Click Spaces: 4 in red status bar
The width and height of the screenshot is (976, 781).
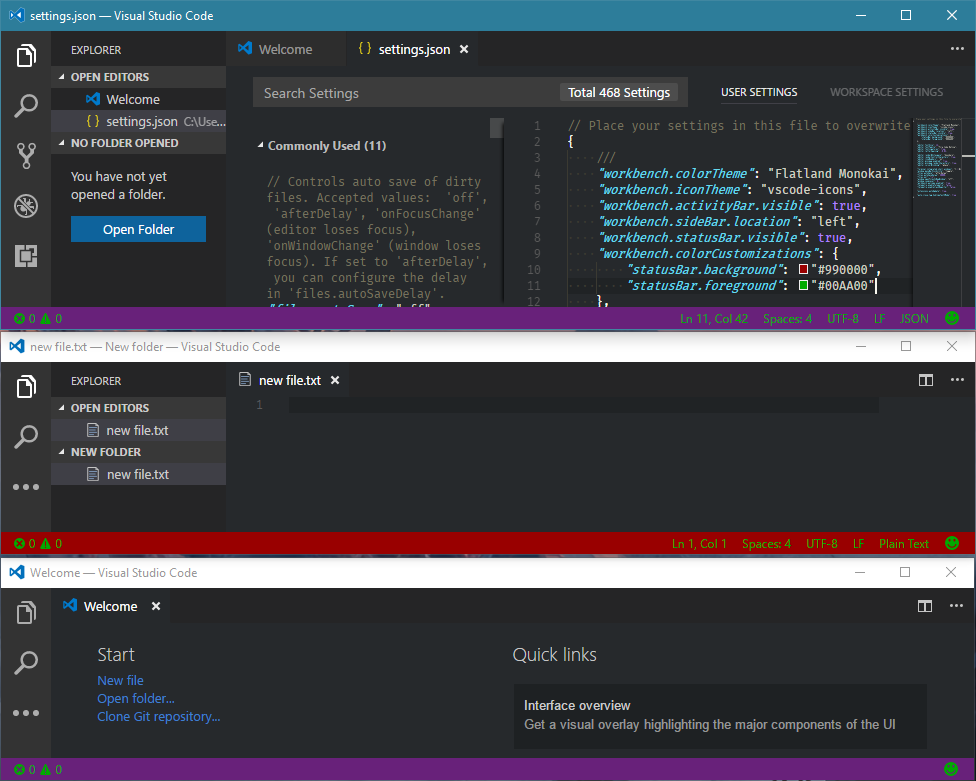point(766,543)
